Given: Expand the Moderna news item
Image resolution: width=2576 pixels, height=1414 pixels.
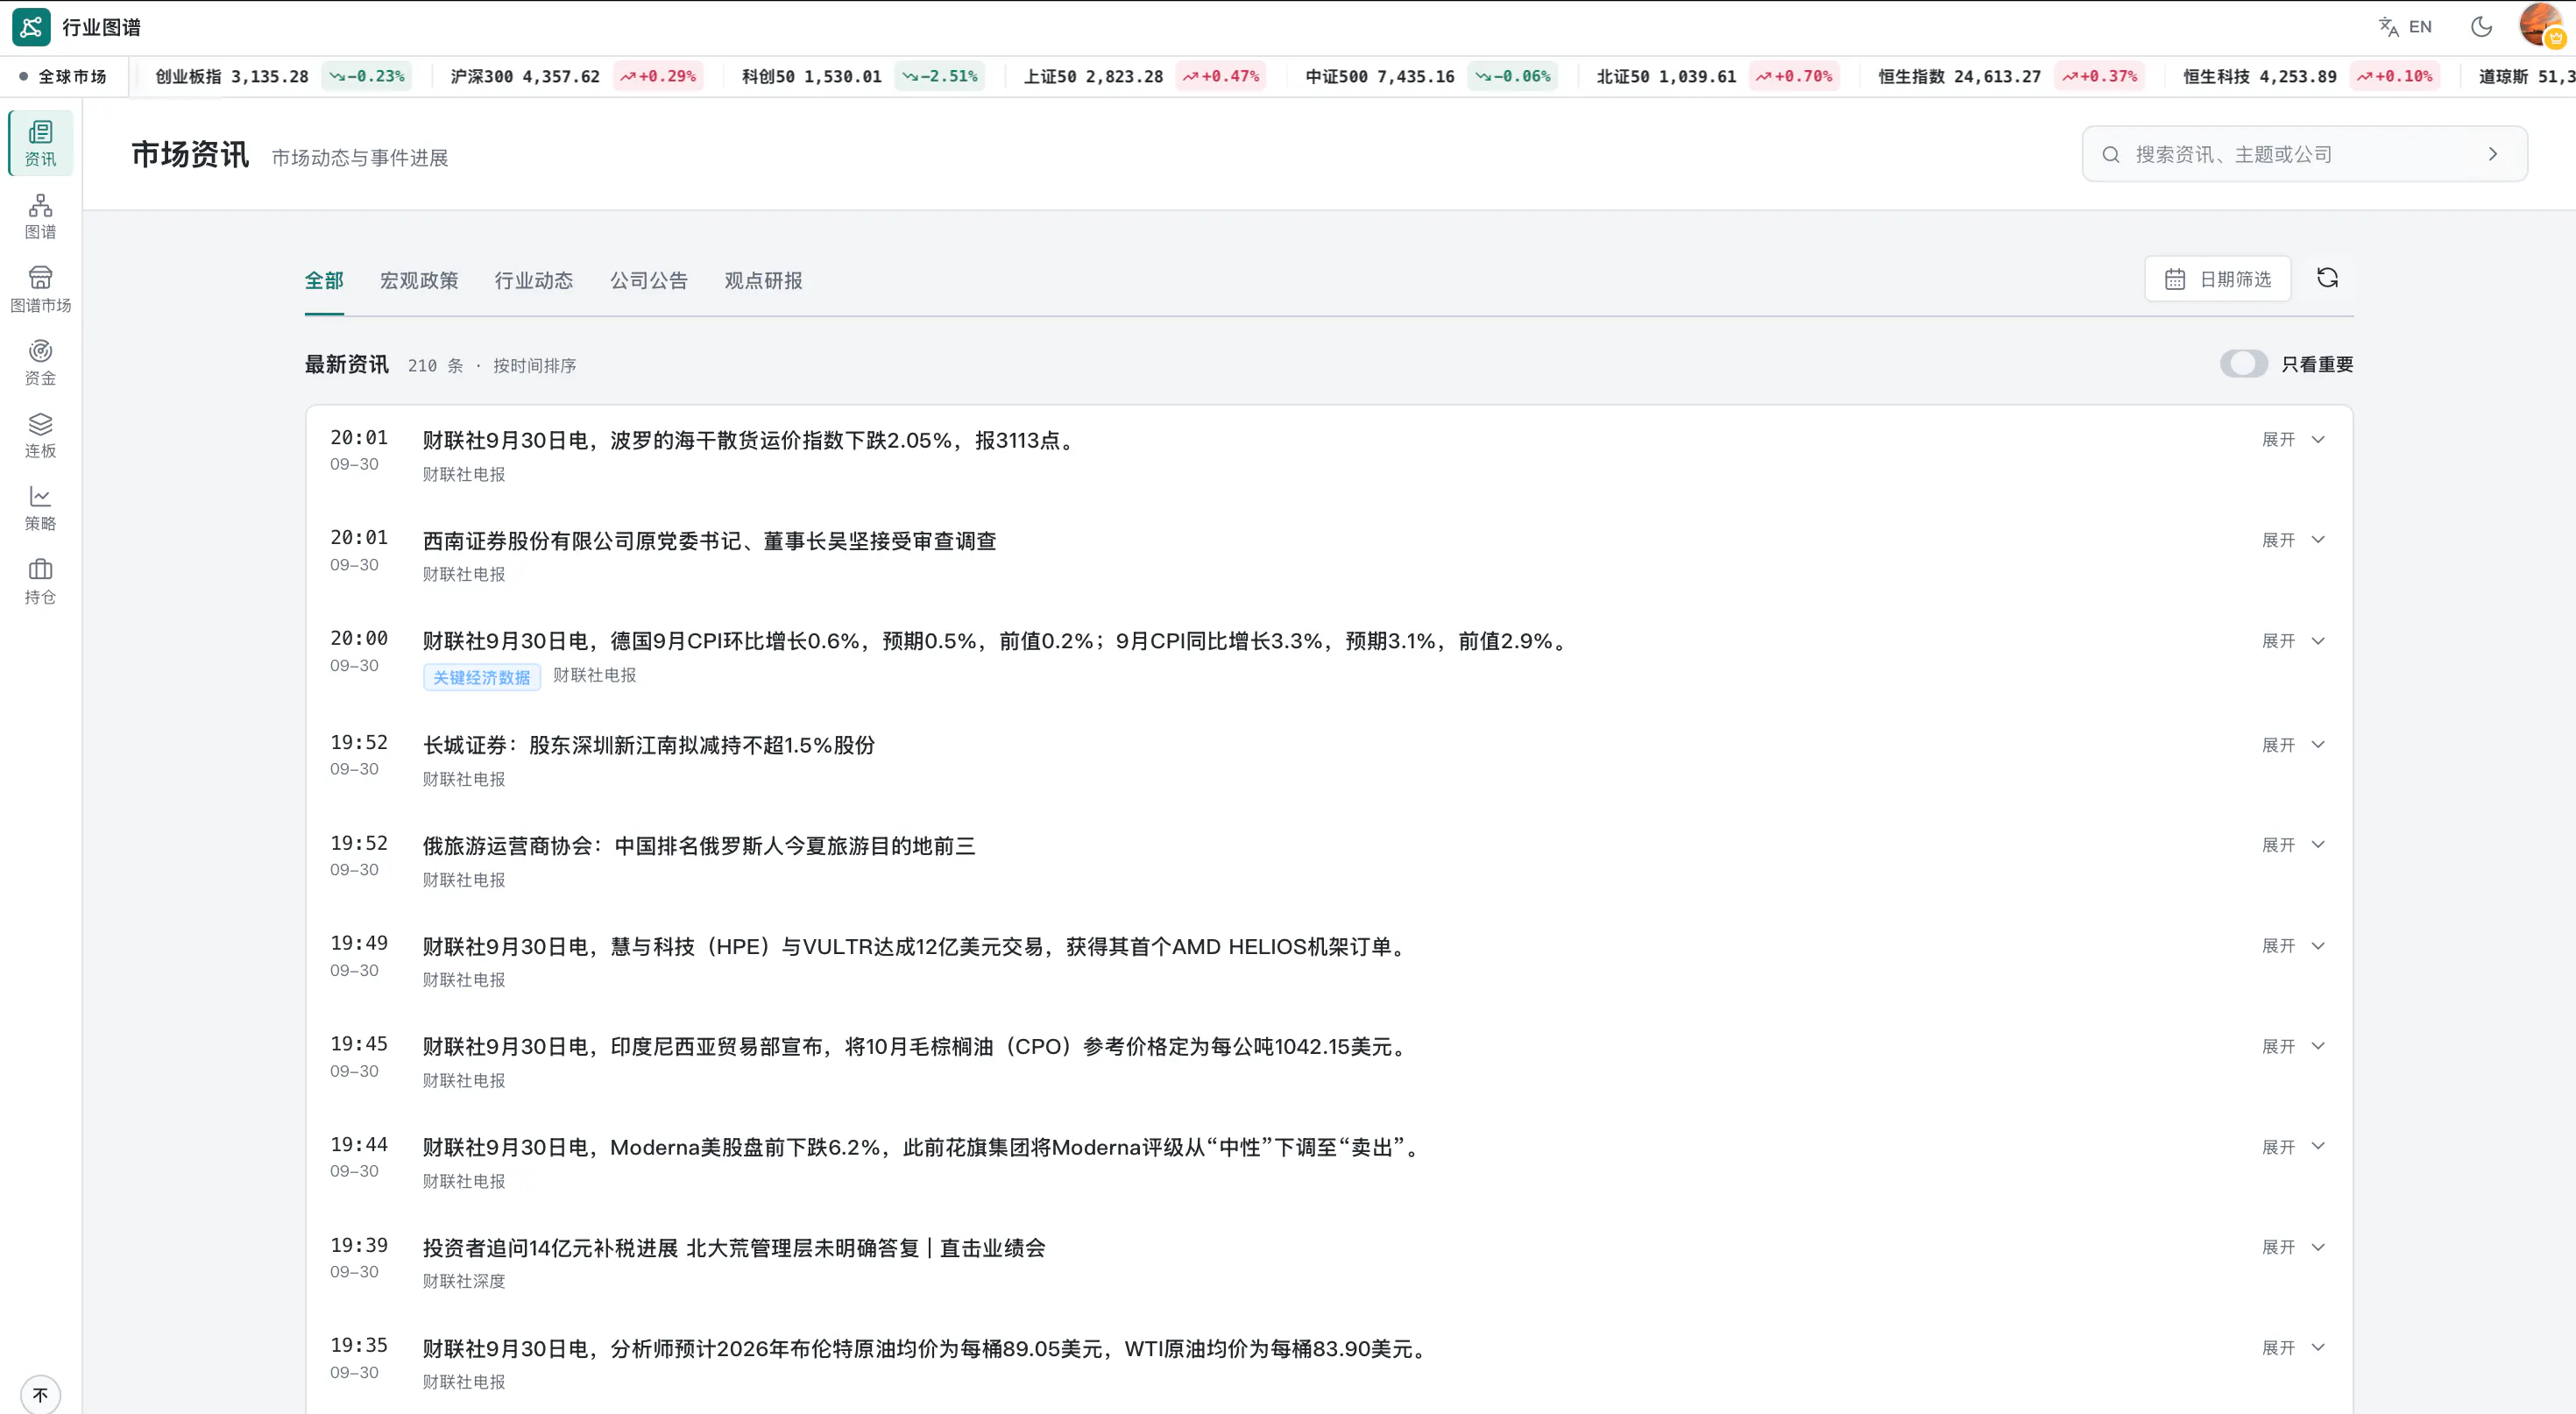Looking at the screenshot, I should 2293,1147.
